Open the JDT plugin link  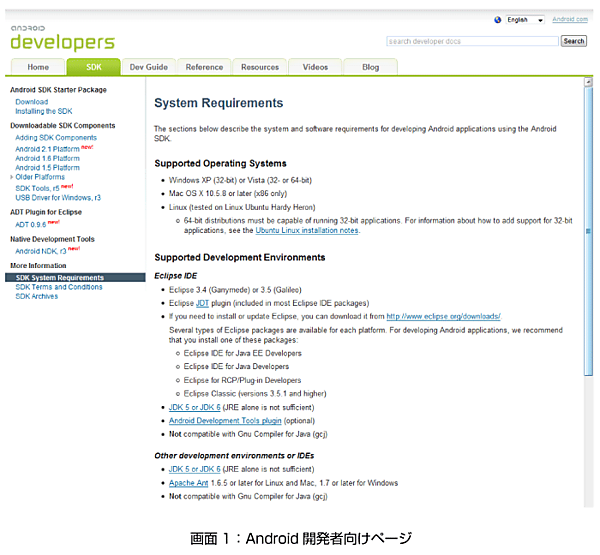pyautogui.click(x=202, y=303)
